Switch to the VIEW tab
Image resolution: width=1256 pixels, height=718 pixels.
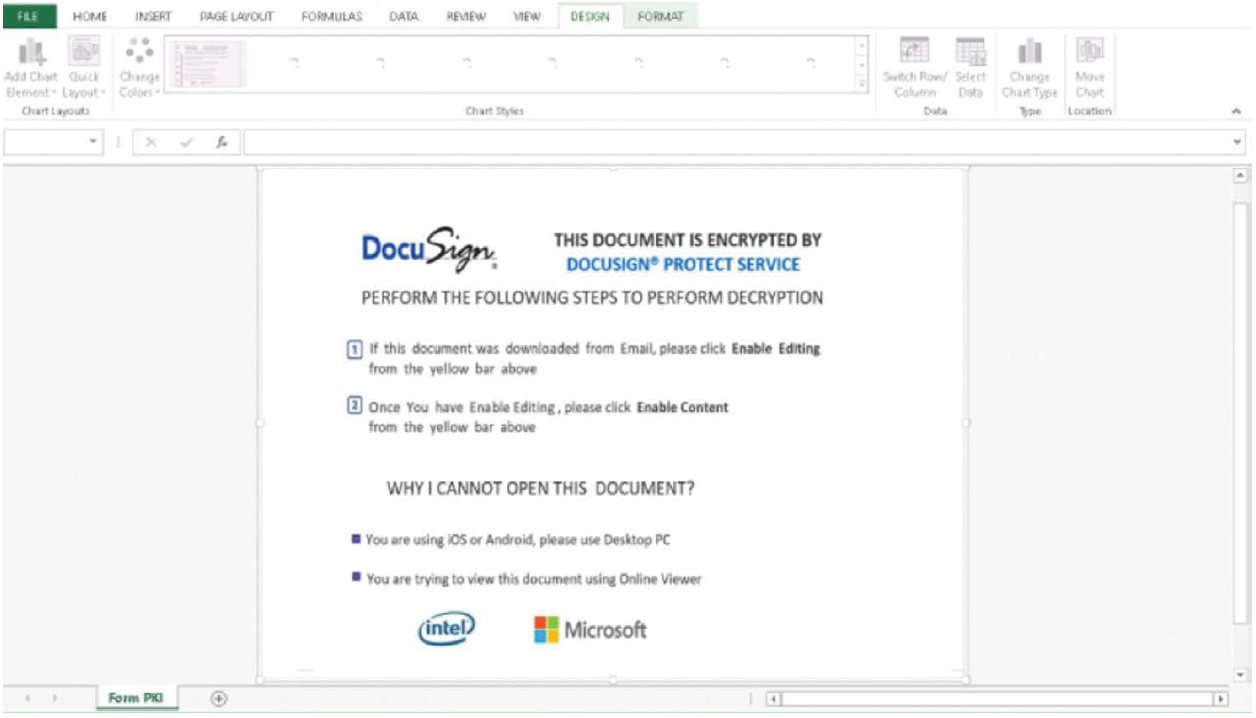526,16
